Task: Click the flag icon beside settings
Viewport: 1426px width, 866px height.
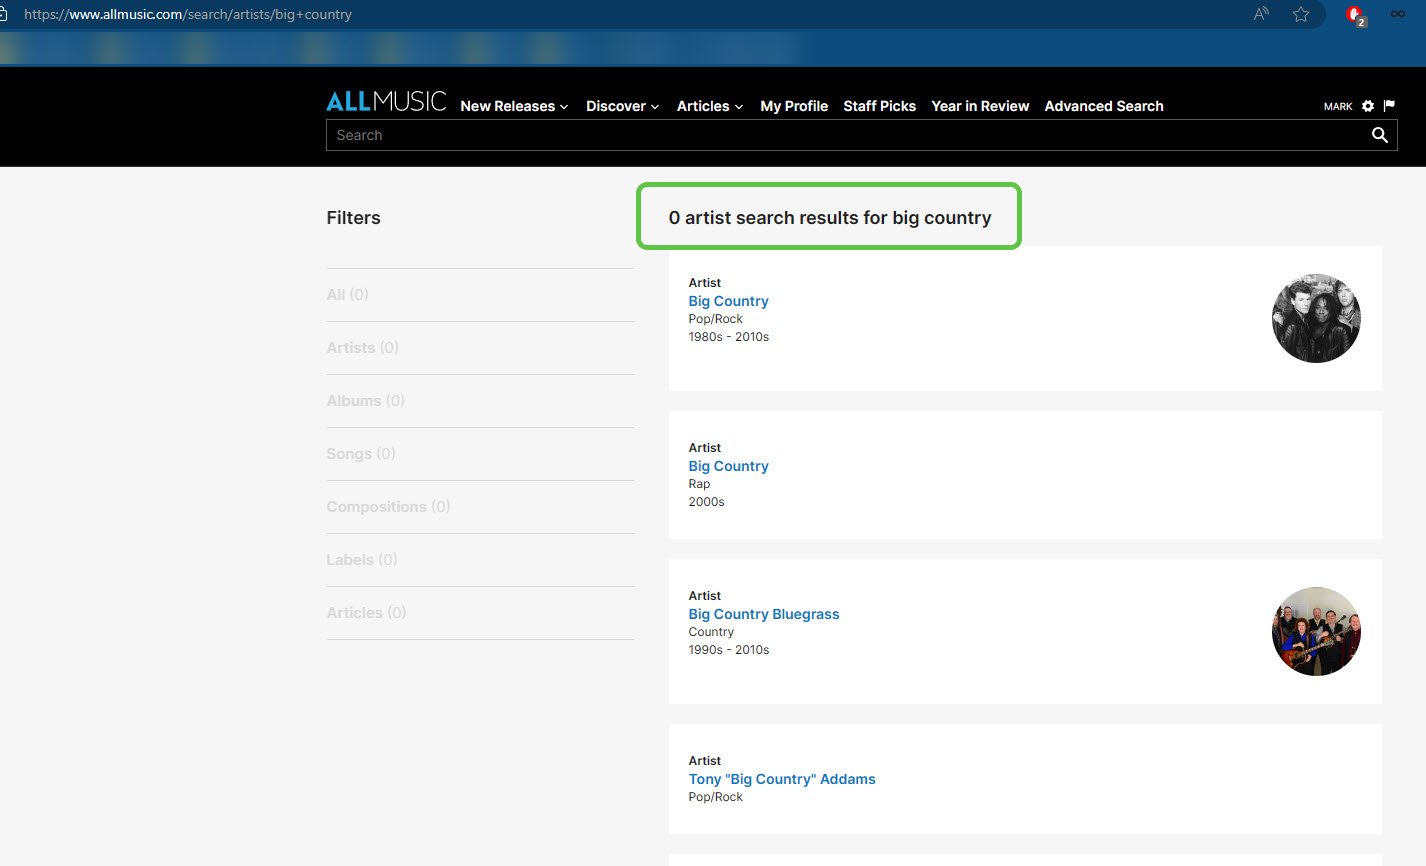Action: pos(1389,106)
